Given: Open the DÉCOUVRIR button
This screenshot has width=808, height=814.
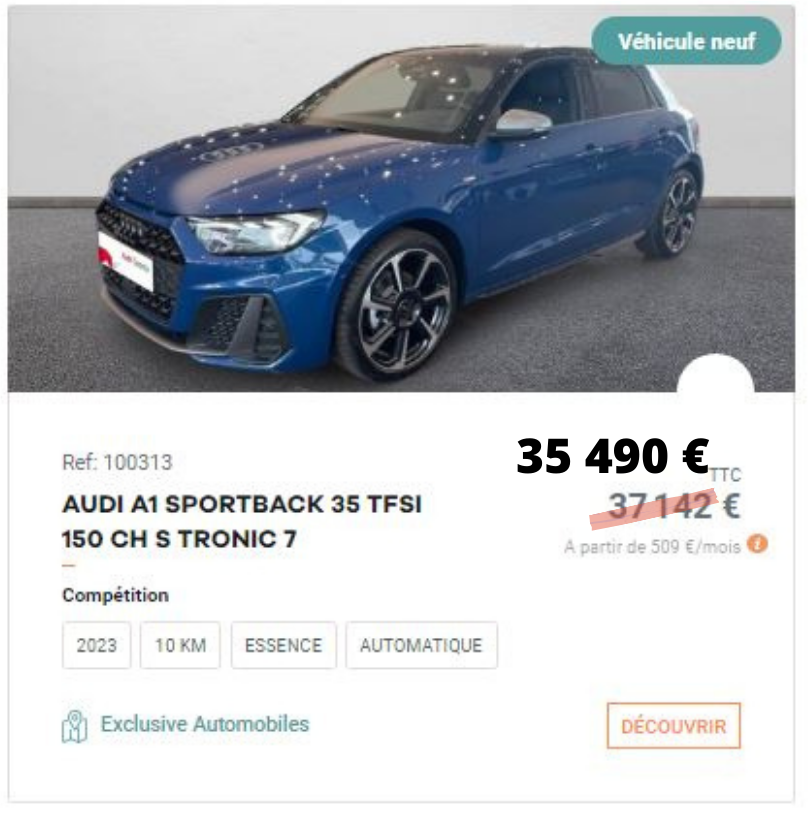Looking at the screenshot, I should point(674,726).
